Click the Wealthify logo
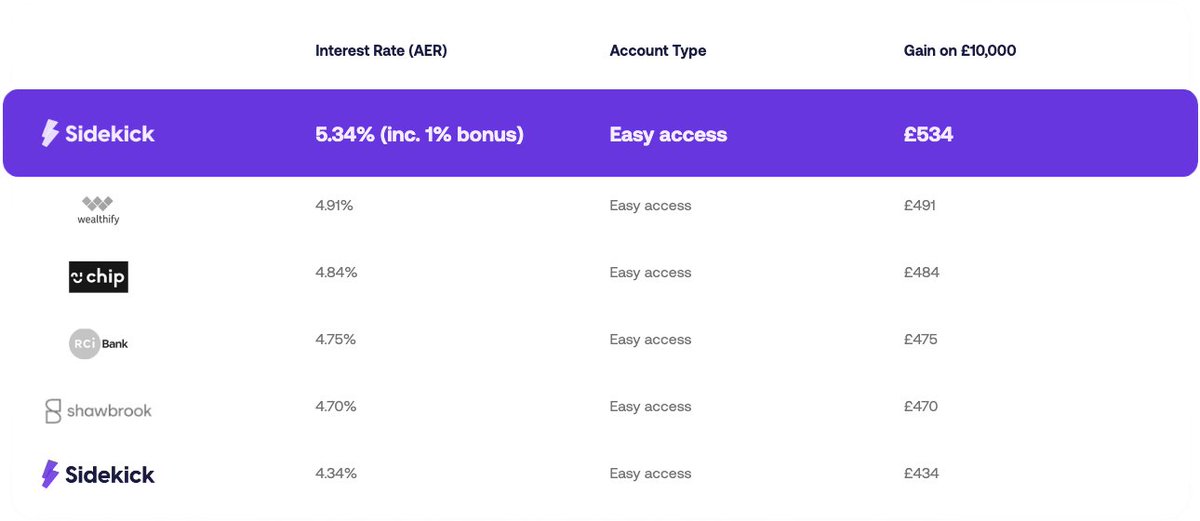Viewport: 1200px width, 521px height. (x=98, y=209)
